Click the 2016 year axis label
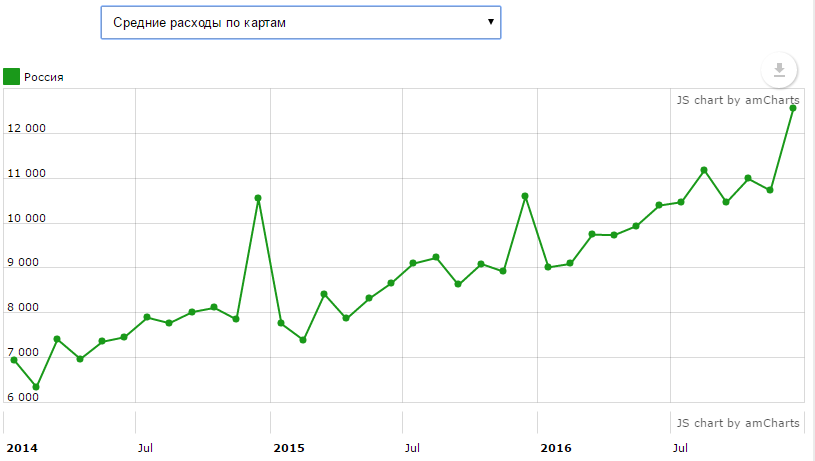815x461 pixels. click(x=555, y=447)
